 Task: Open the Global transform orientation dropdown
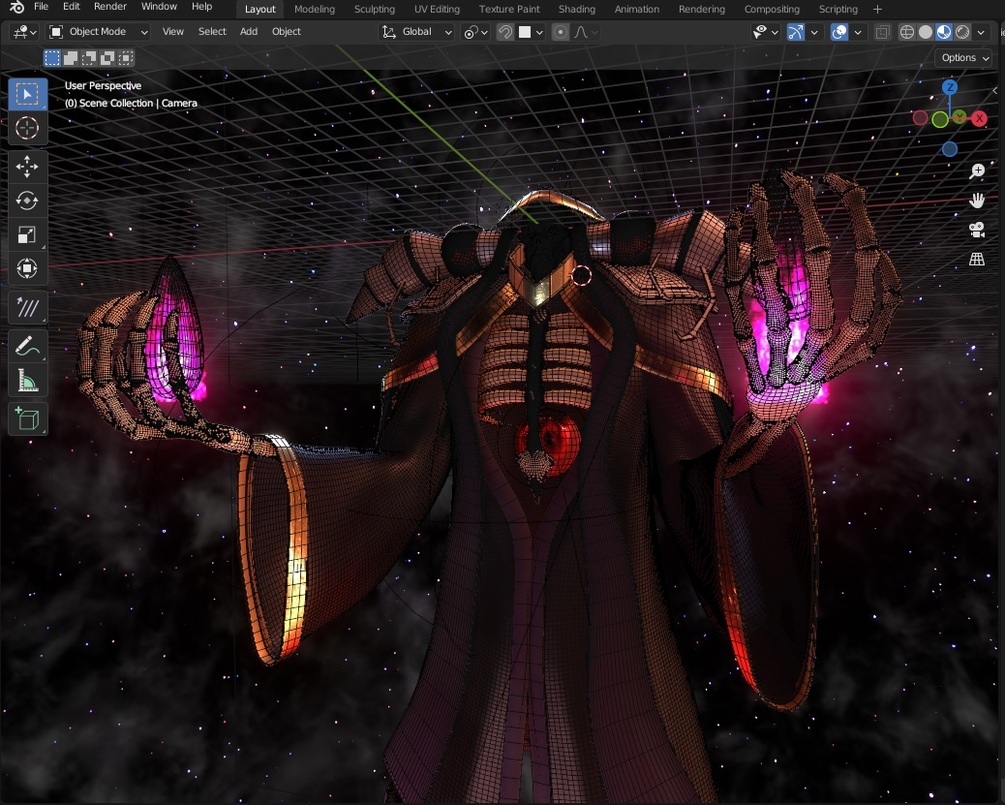pyautogui.click(x=417, y=31)
